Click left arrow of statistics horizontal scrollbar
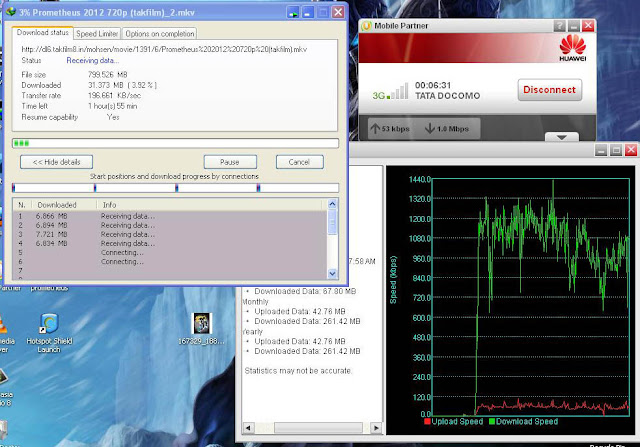640x447 pixels. (248, 428)
